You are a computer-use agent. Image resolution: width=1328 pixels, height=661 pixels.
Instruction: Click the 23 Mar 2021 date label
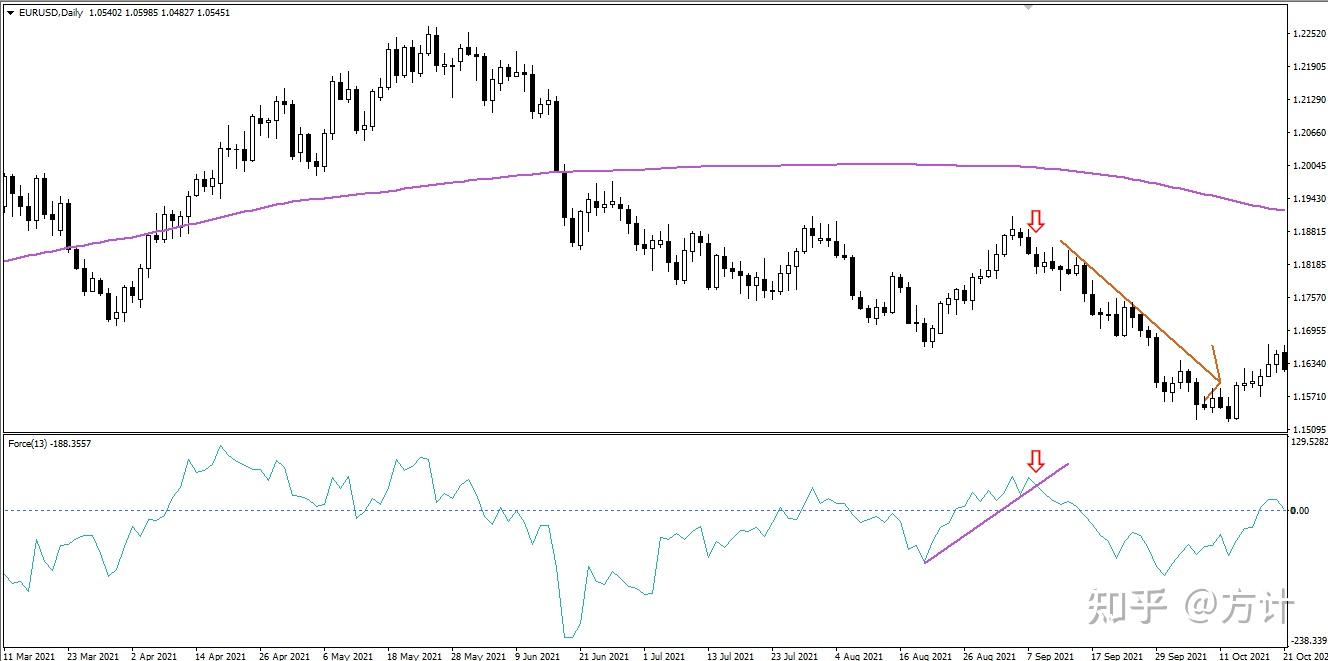[92, 656]
